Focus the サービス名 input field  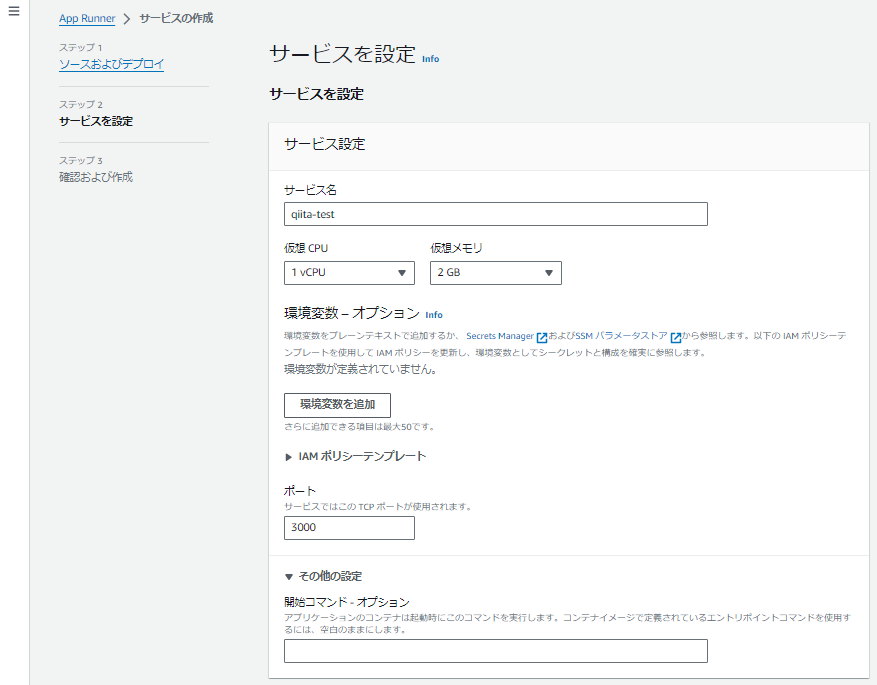coord(496,214)
